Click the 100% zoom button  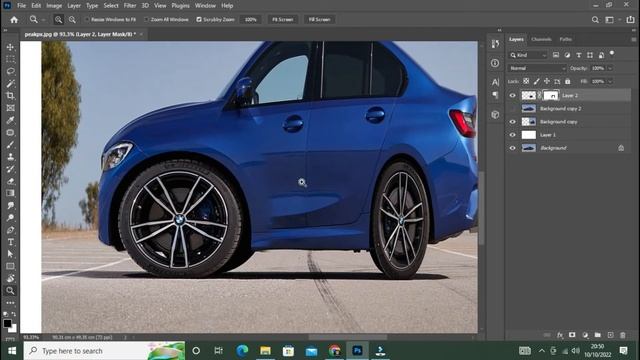point(251,20)
